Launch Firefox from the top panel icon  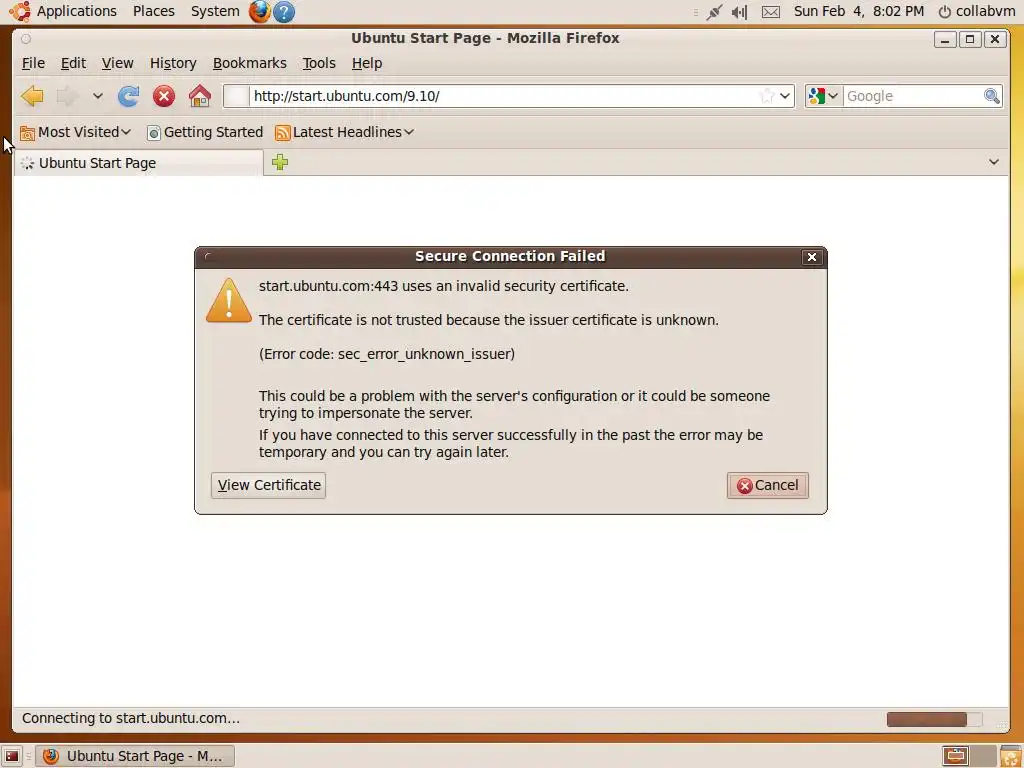[259, 11]
